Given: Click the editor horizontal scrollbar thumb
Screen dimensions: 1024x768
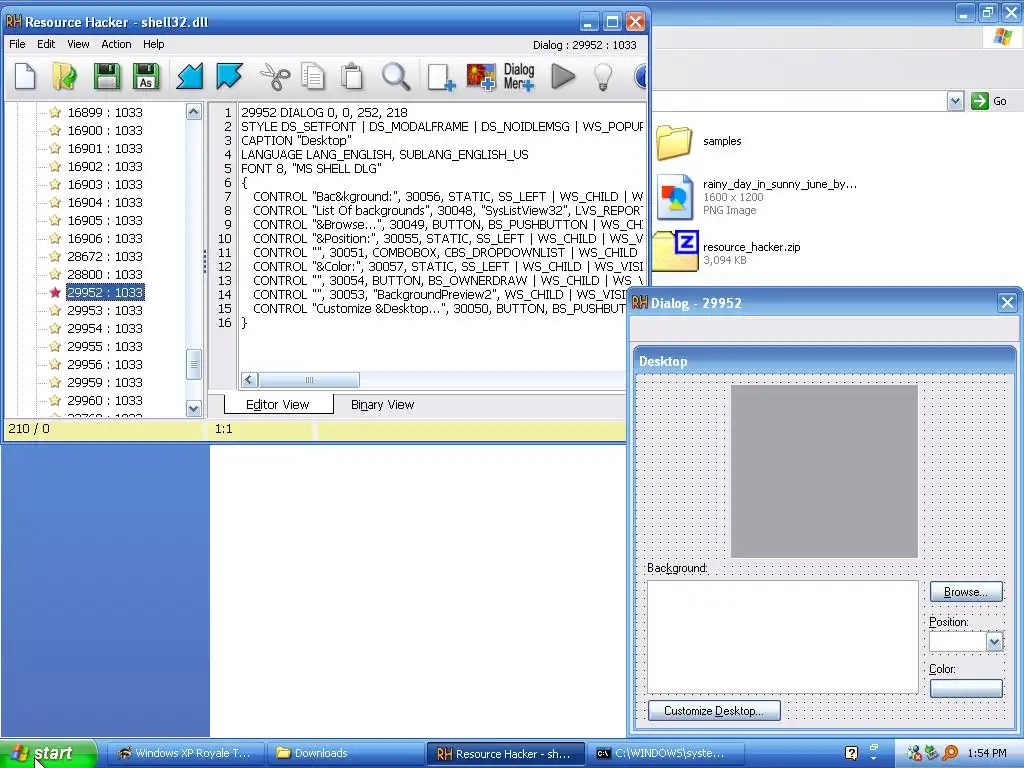Looking at the screenshot, I should [x=309, y=380].
